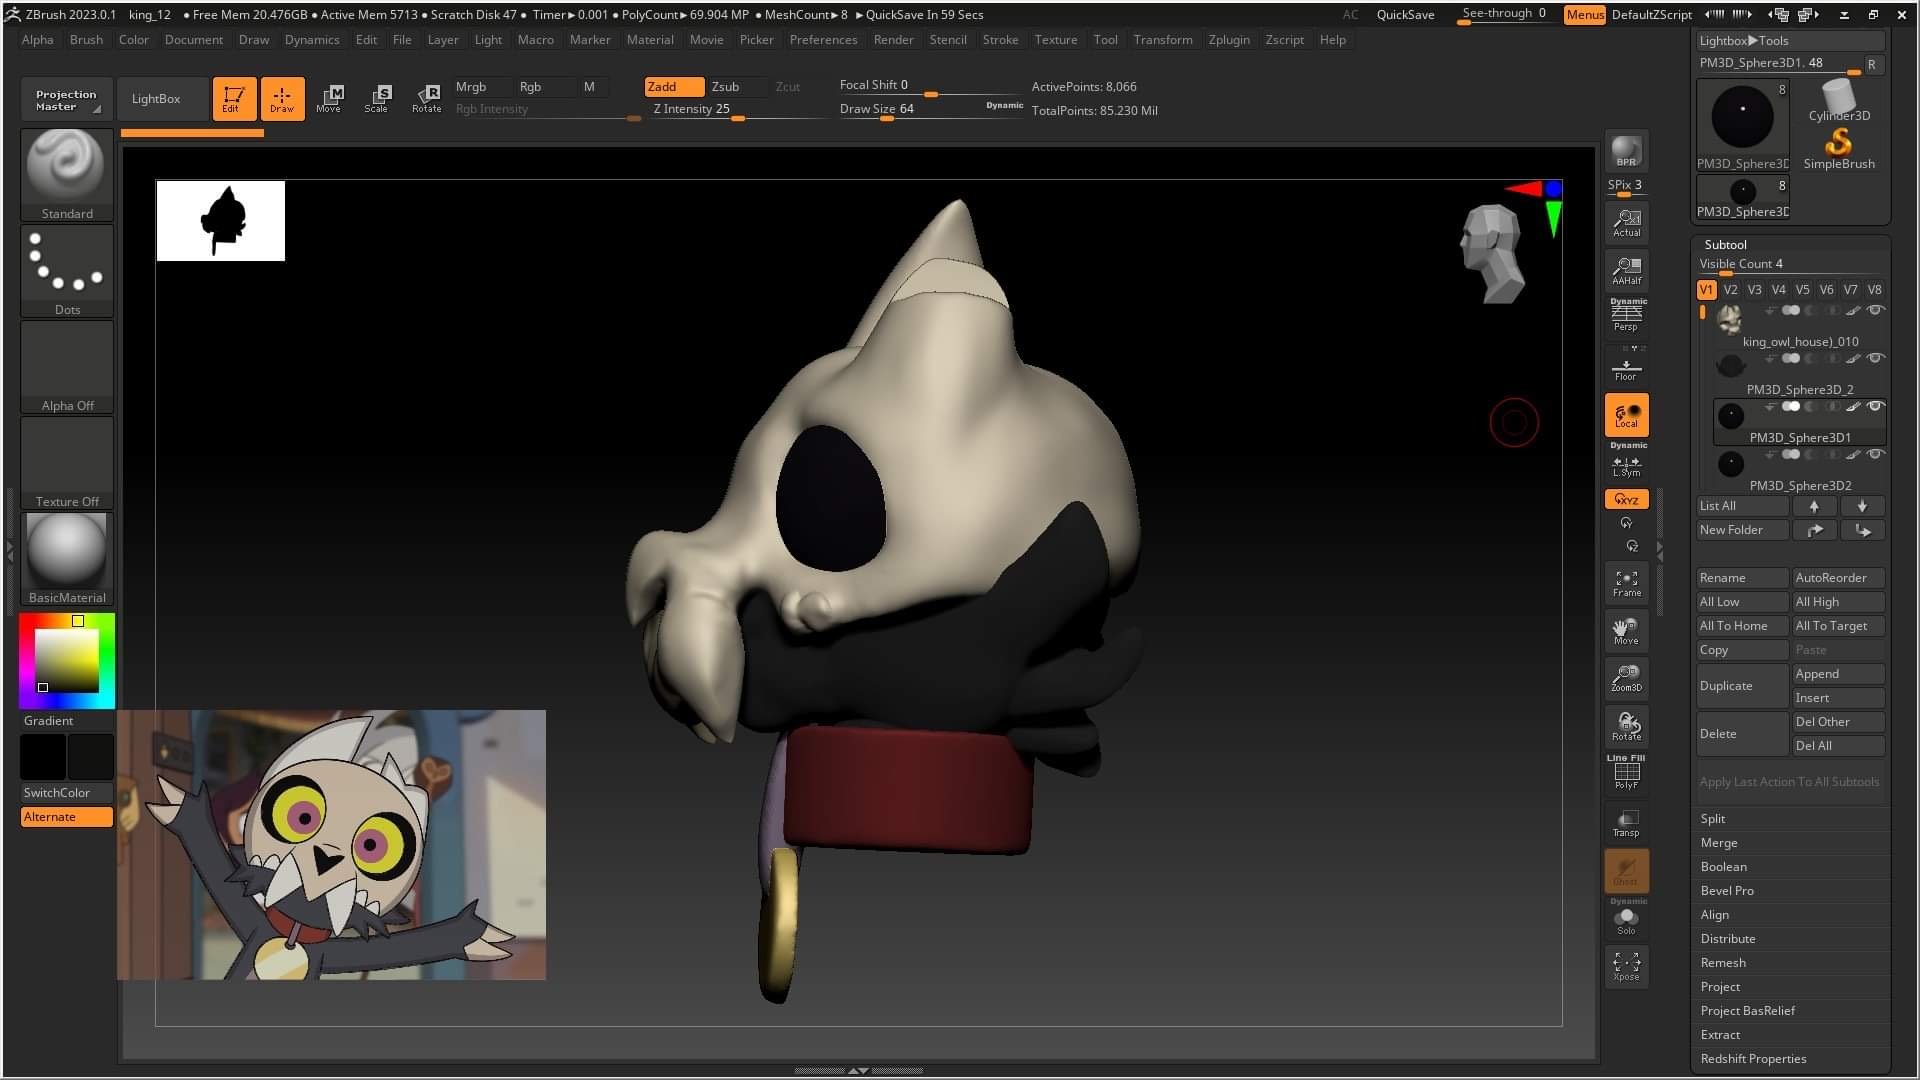The width and height of the screenshot is (1920, 1080).
Task: Click the BPR render icon
Action: [x=1626, y=151]
